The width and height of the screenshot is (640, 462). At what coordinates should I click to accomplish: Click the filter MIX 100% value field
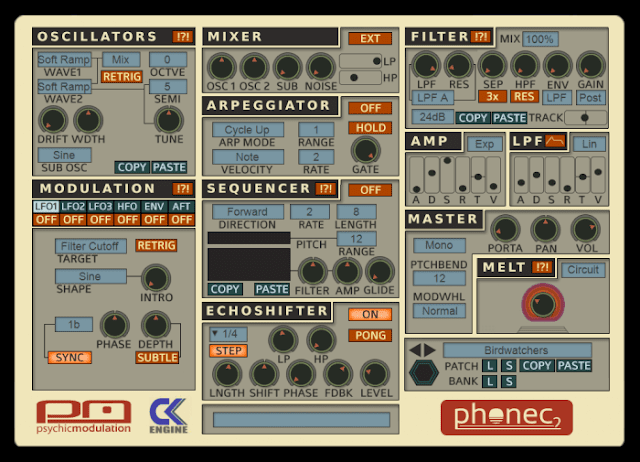(x=540, y=39)
